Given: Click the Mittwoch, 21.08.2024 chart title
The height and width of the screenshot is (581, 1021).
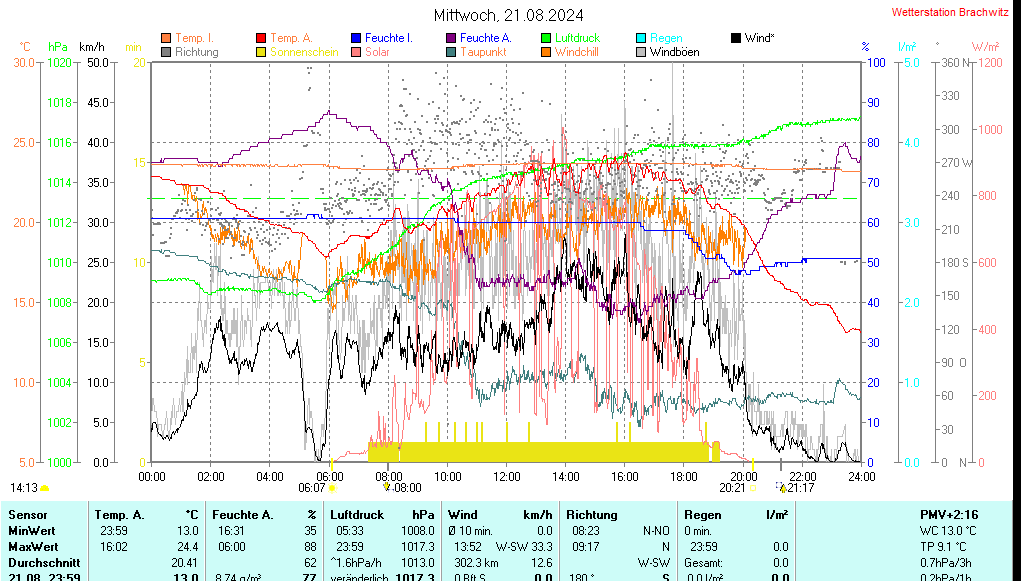Looking at the screenshot, I should [x=509, y=15].
